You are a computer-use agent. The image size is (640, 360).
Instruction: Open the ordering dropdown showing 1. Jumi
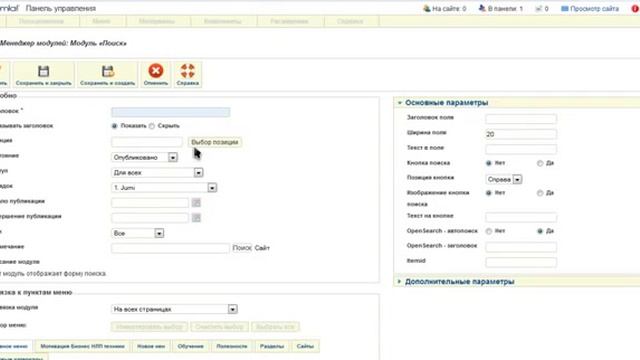point(164,188)
